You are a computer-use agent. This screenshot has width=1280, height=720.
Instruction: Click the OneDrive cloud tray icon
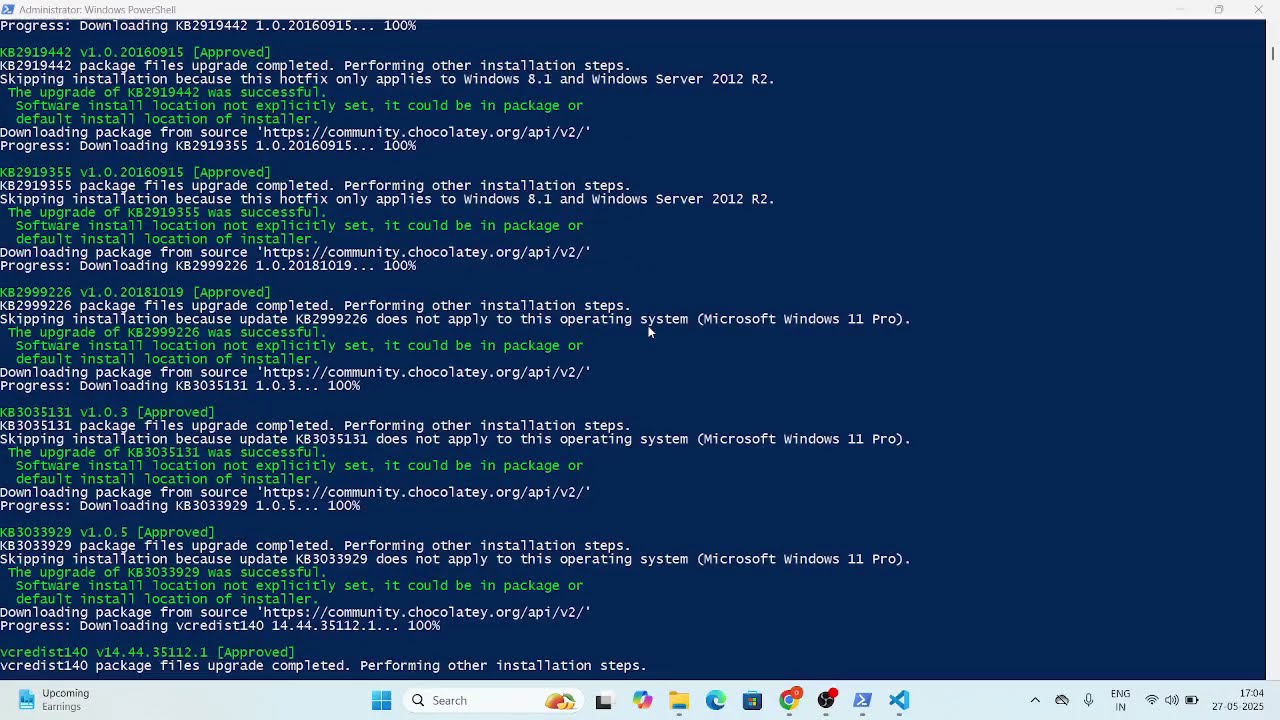tap(1062, 700)
